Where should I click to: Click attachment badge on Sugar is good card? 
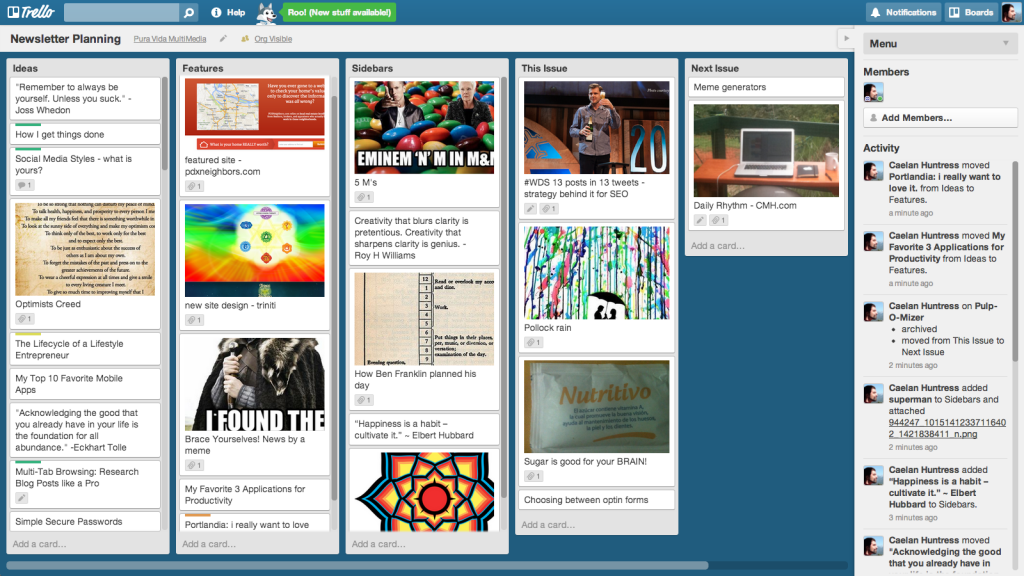click(x=534, y=476)
